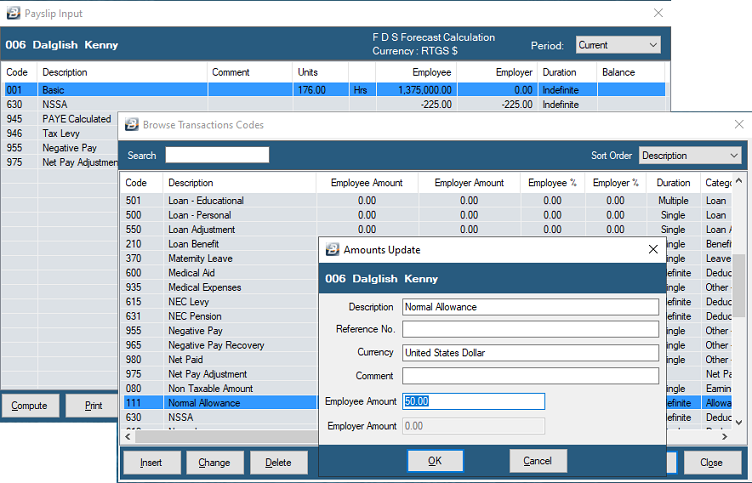The image size is (752, 483).
Task: Click the Delete button
Action: [x=278, y=462]
